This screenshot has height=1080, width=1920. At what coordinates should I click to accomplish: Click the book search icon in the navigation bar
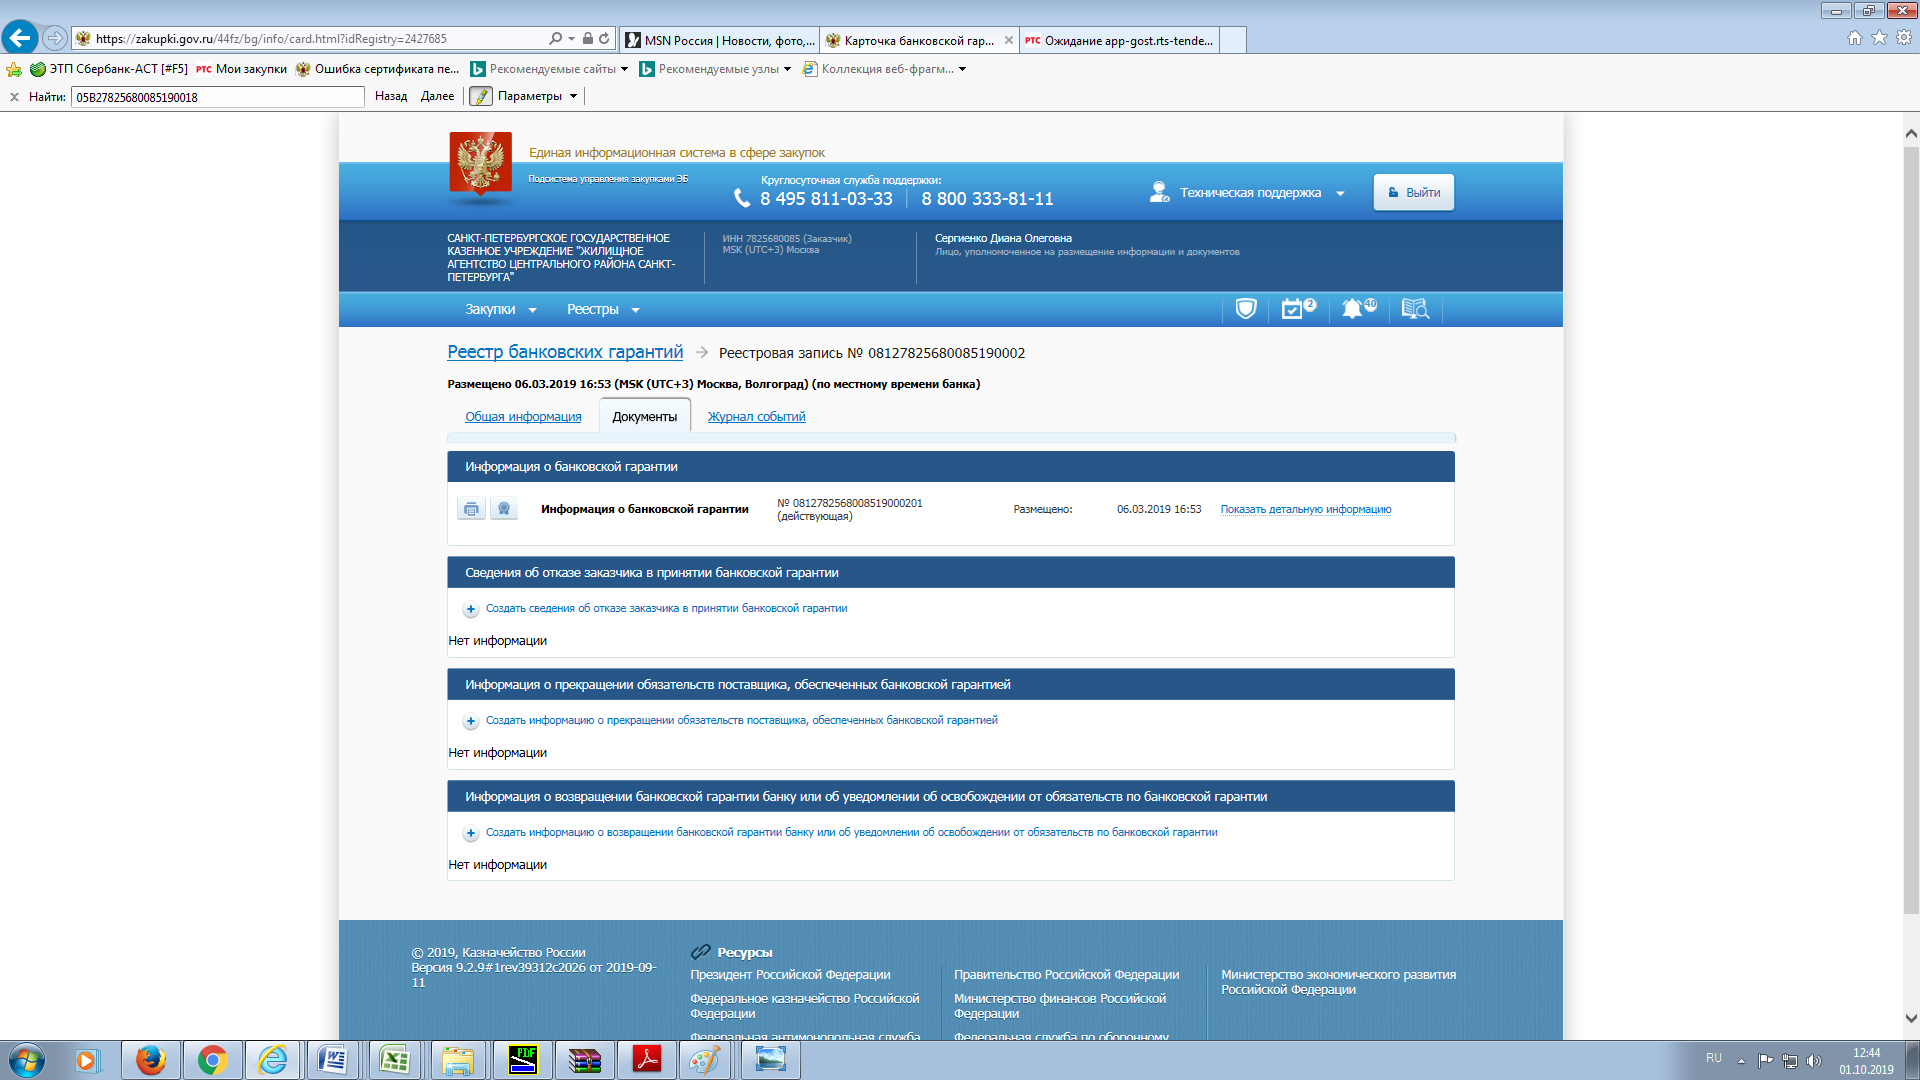click(x=1414, y=309)
